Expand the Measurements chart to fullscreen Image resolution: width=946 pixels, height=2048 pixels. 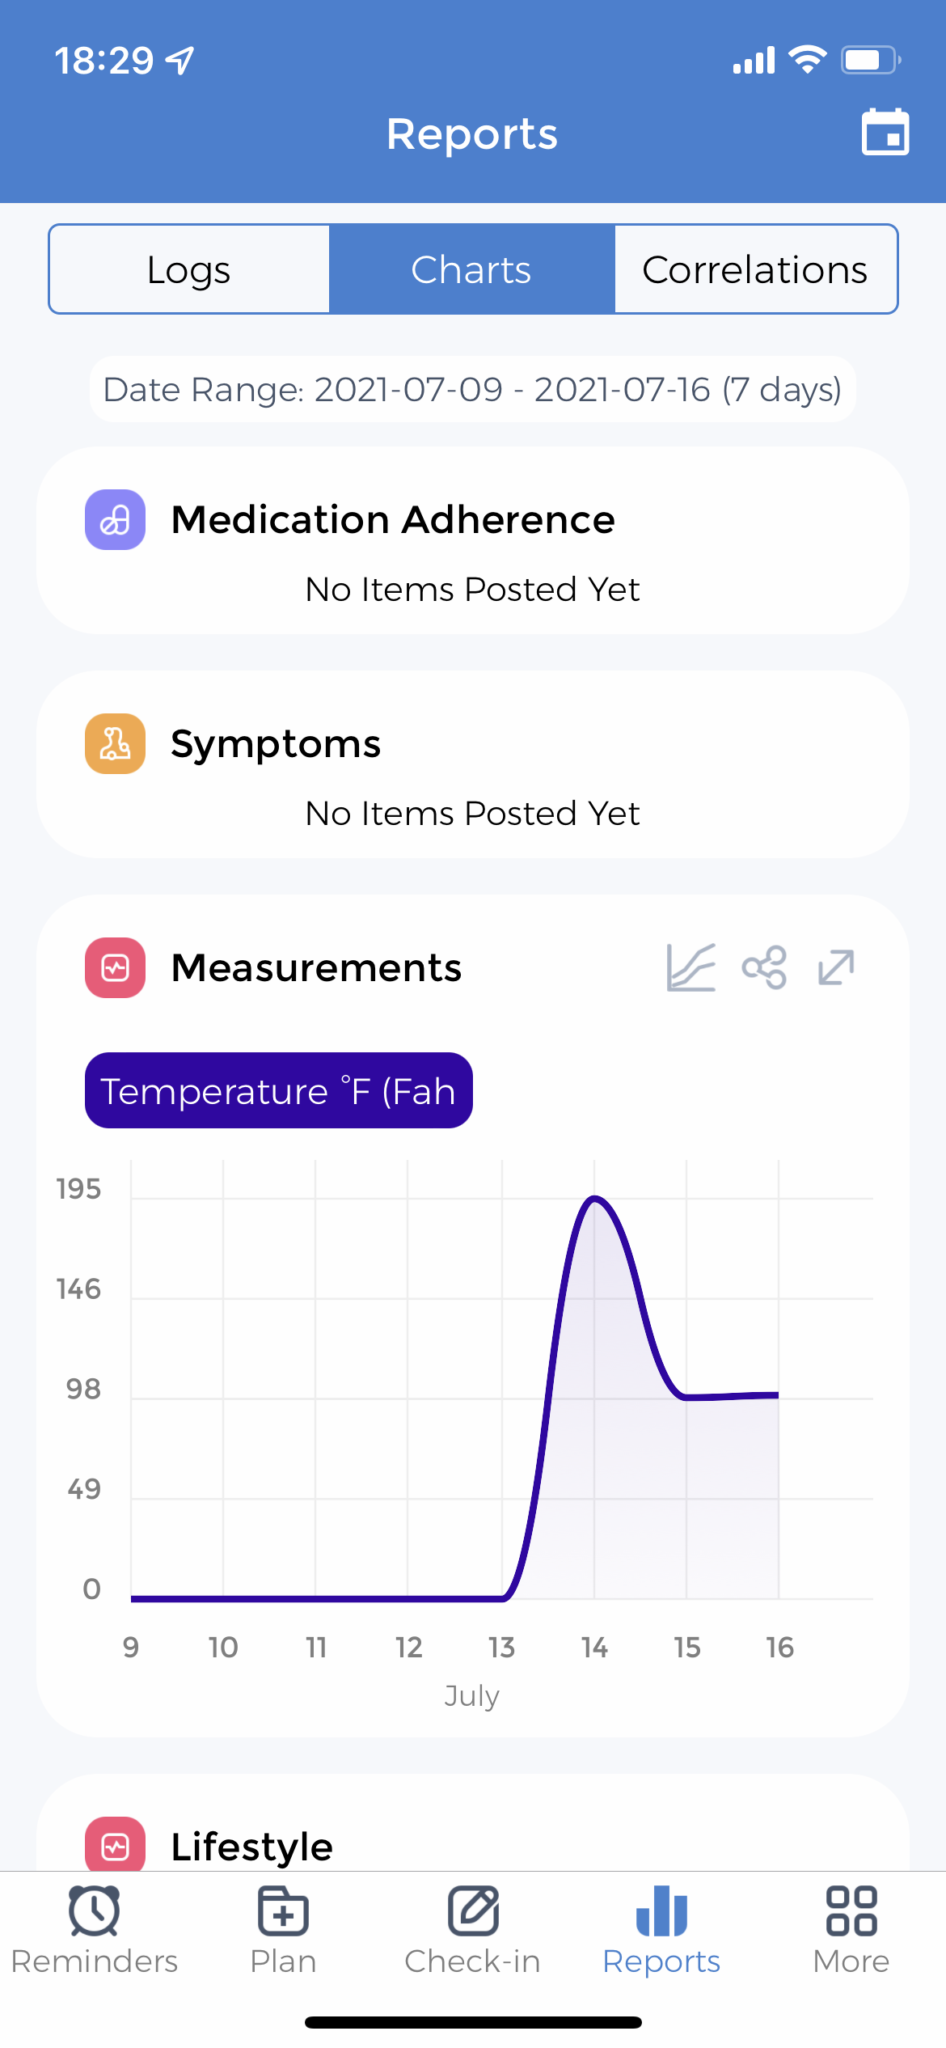(836, 967)
